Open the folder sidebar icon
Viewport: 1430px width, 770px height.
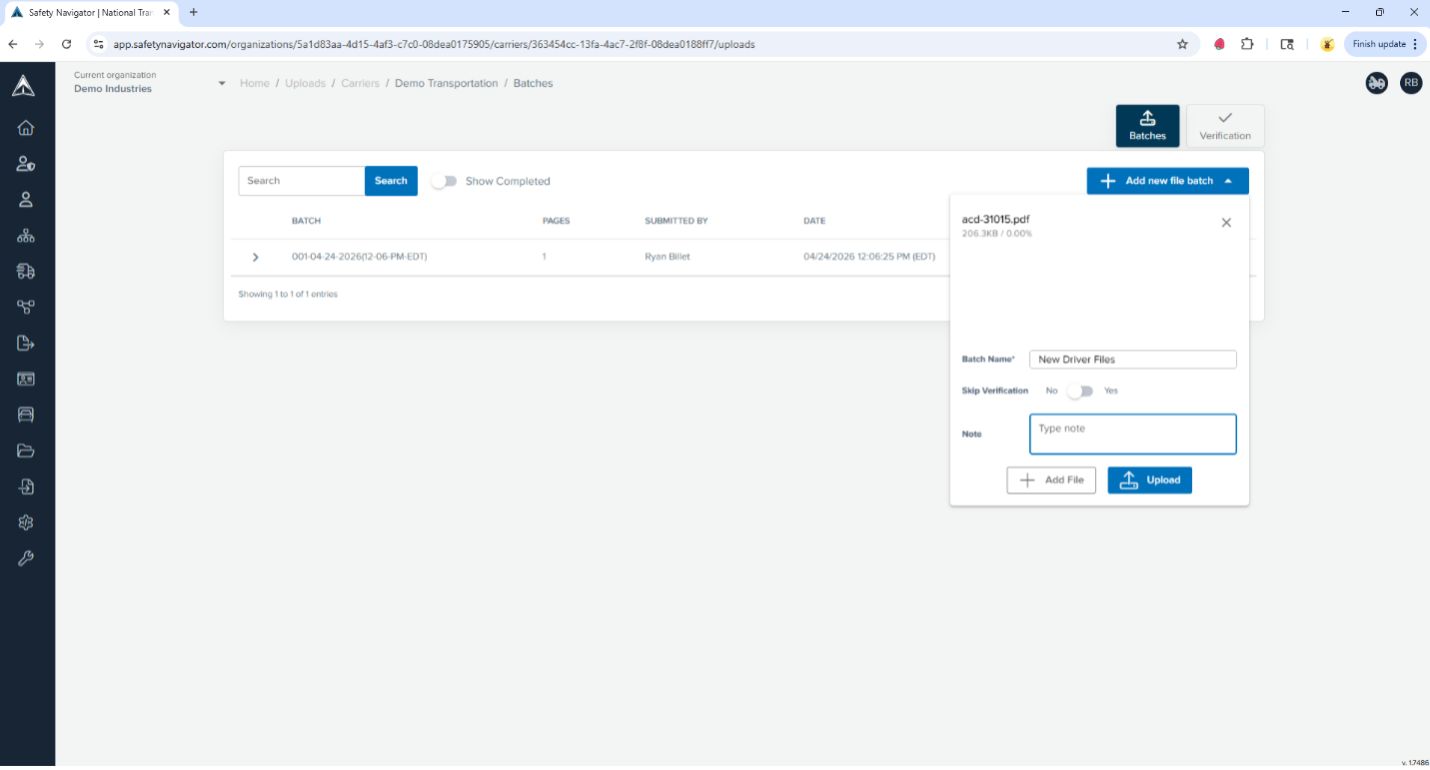[x=26, y=451]
